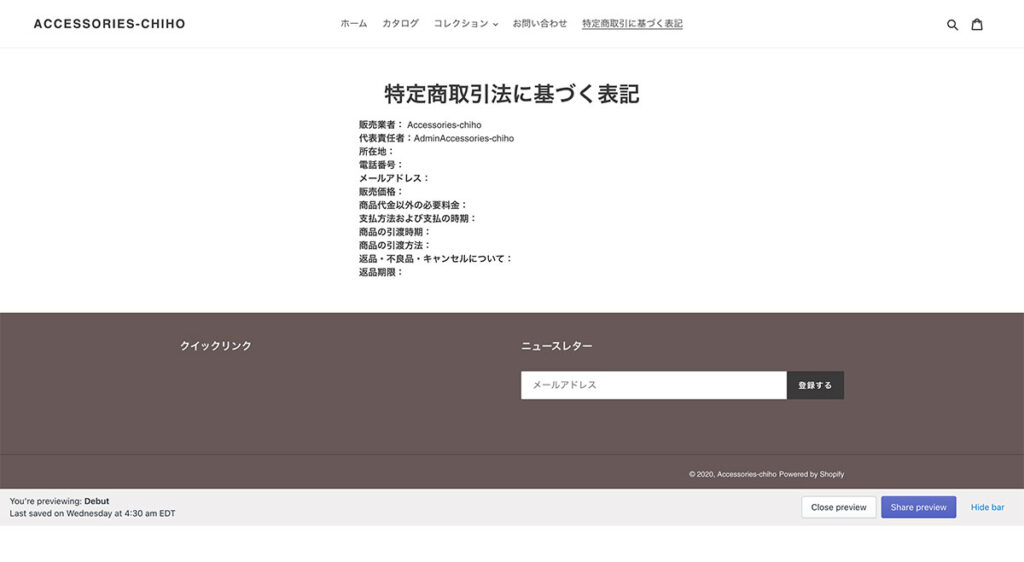
Task: Select the 販売価格： line
Action: 381,192
